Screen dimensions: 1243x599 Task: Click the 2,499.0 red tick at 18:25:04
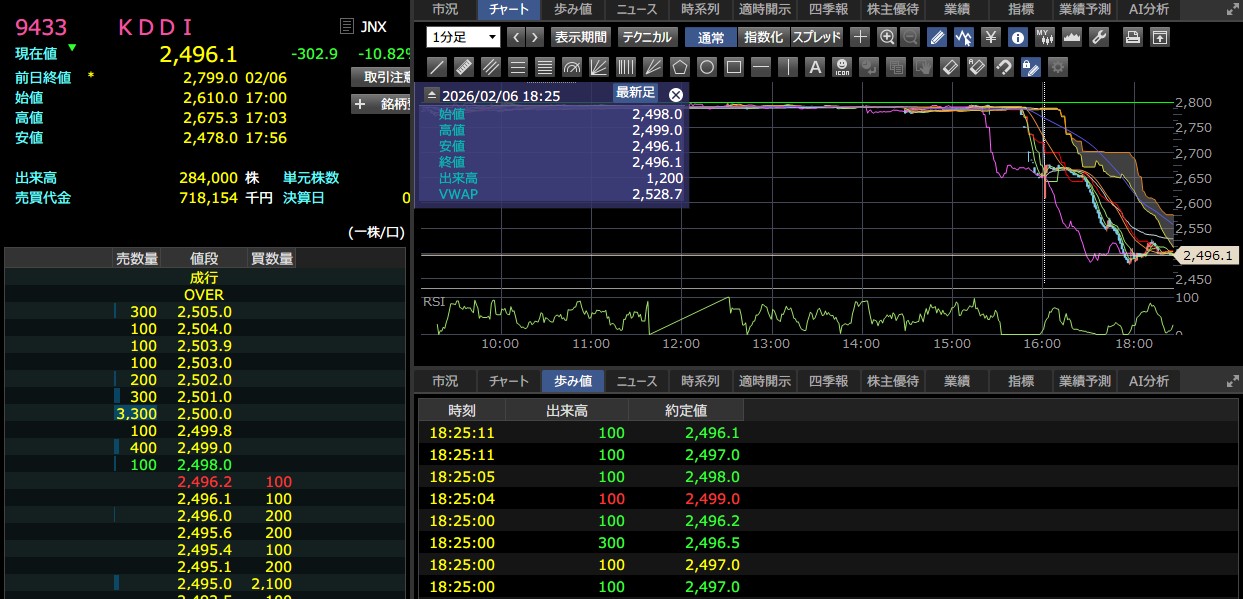click(x=712, y=498)
